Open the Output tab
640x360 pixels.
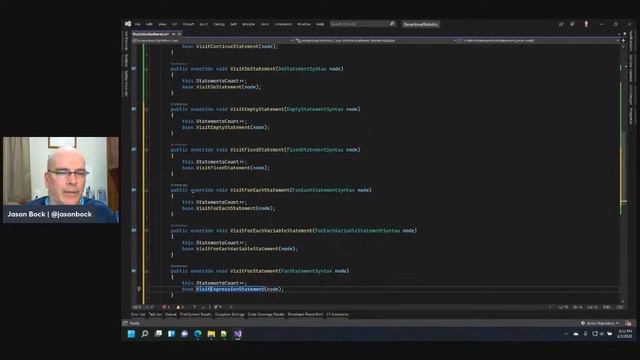coord(171,315)
